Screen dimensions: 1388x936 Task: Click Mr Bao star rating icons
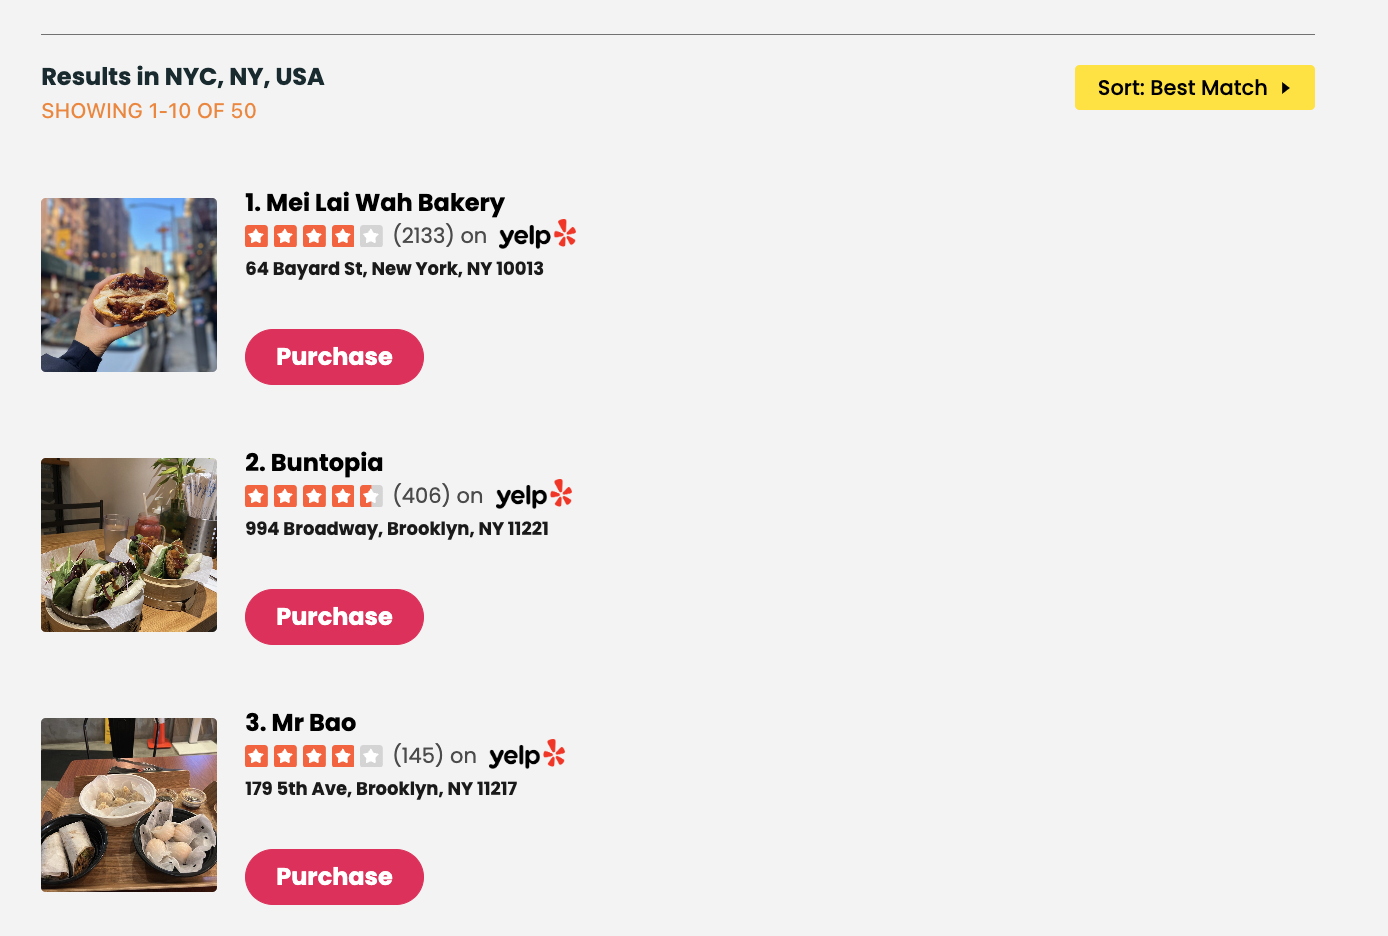click(314, 756)
